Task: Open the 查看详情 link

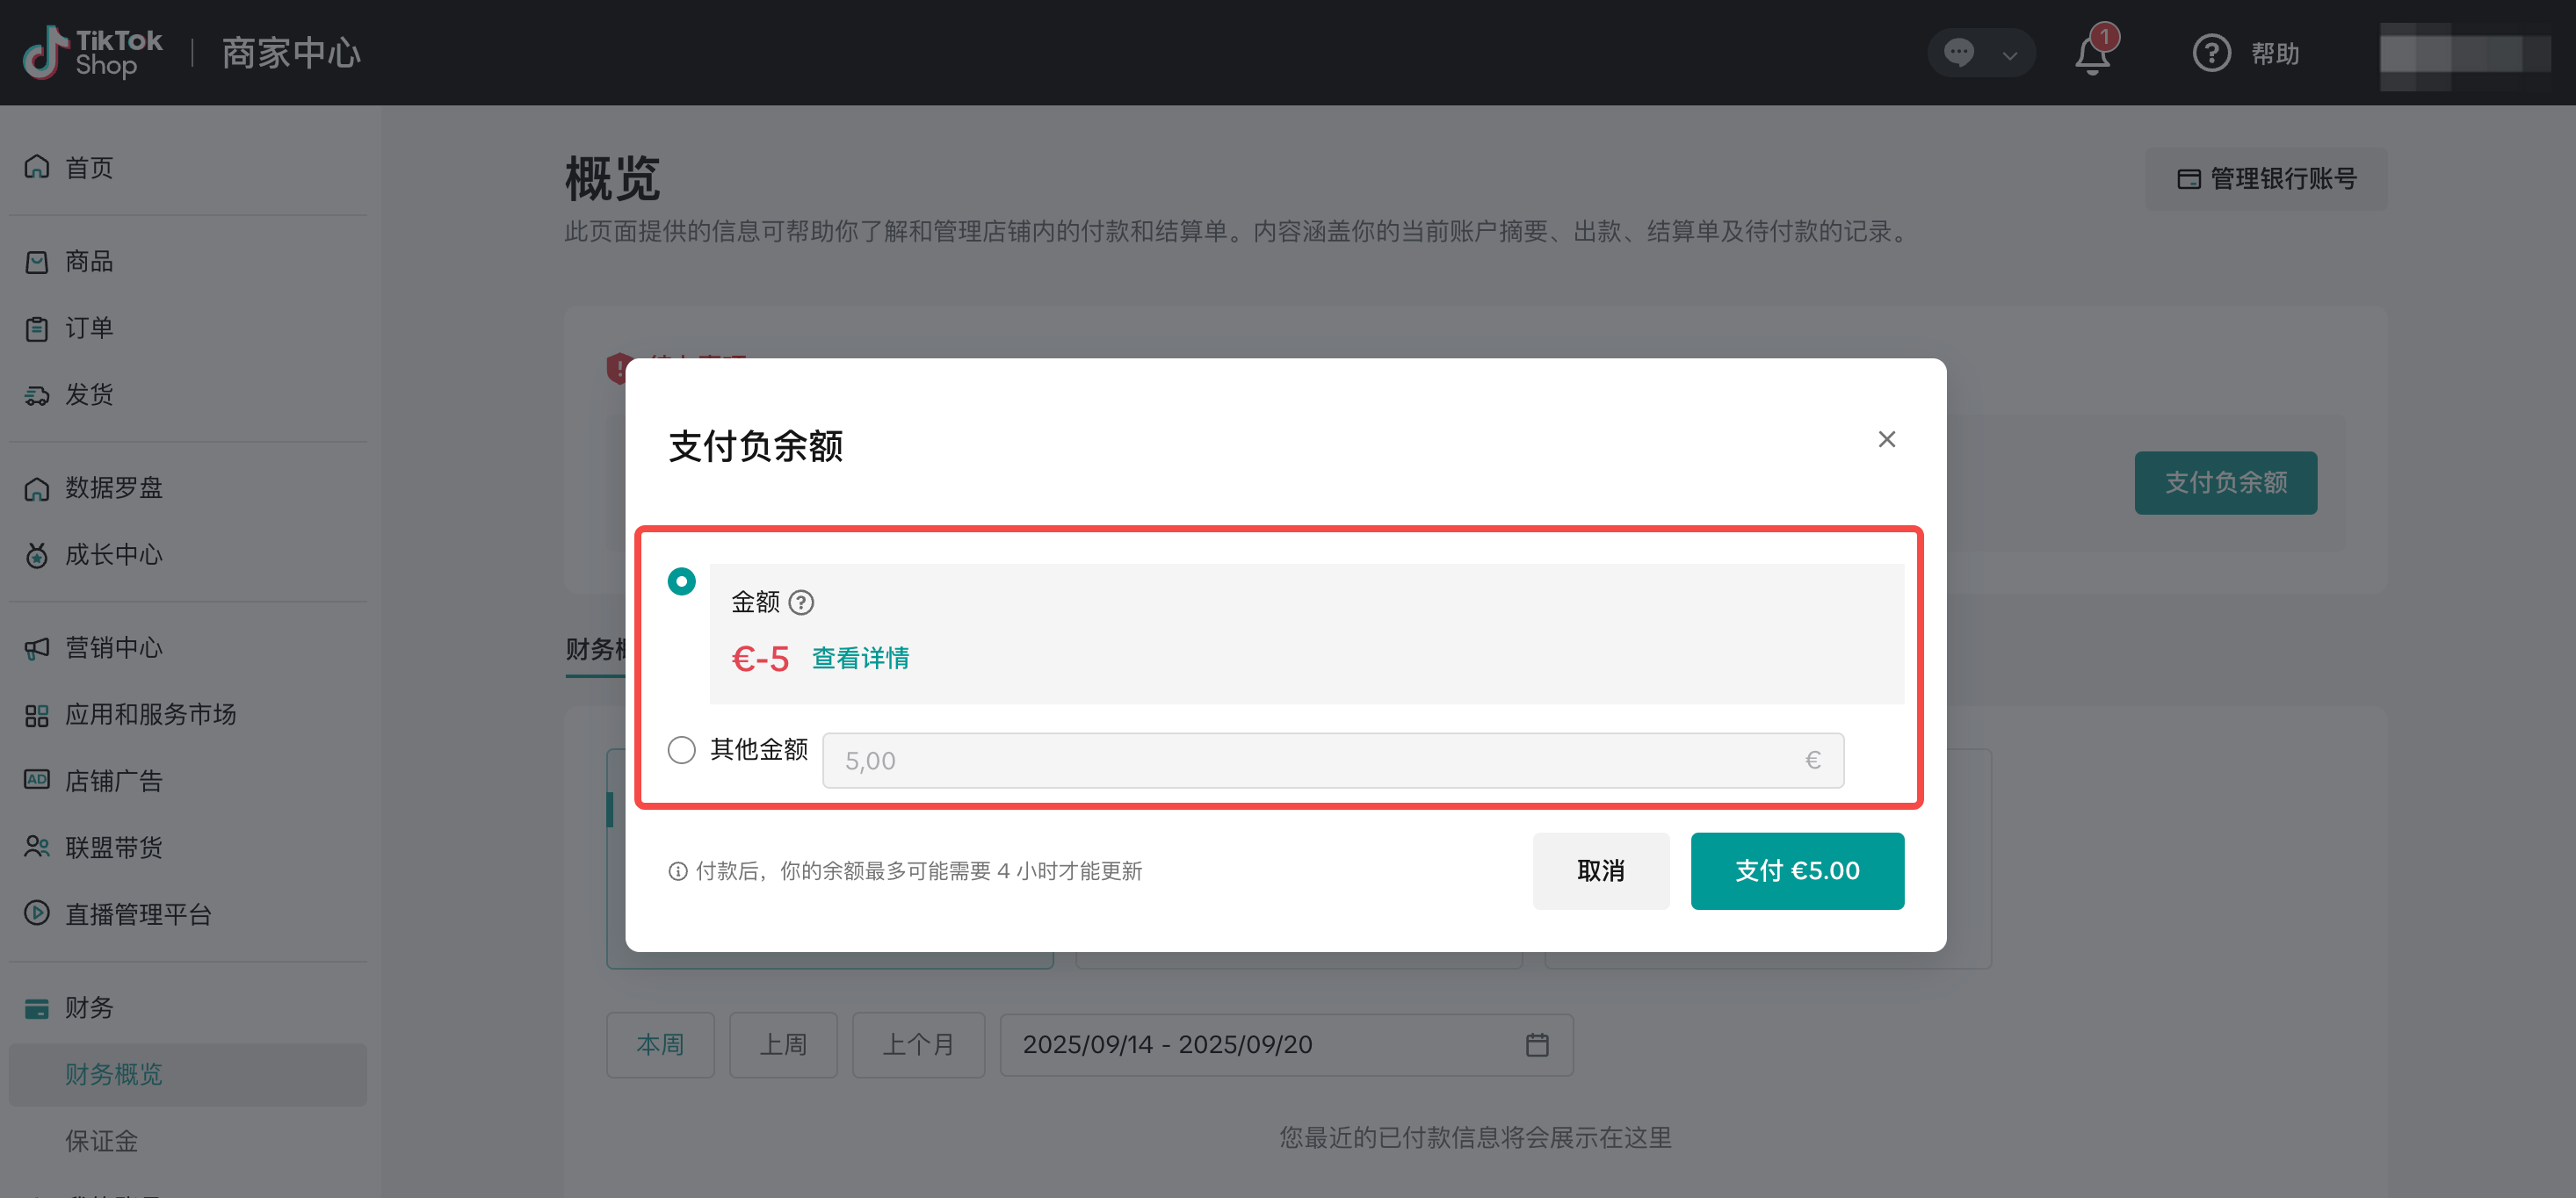Action: coord(860,658)
